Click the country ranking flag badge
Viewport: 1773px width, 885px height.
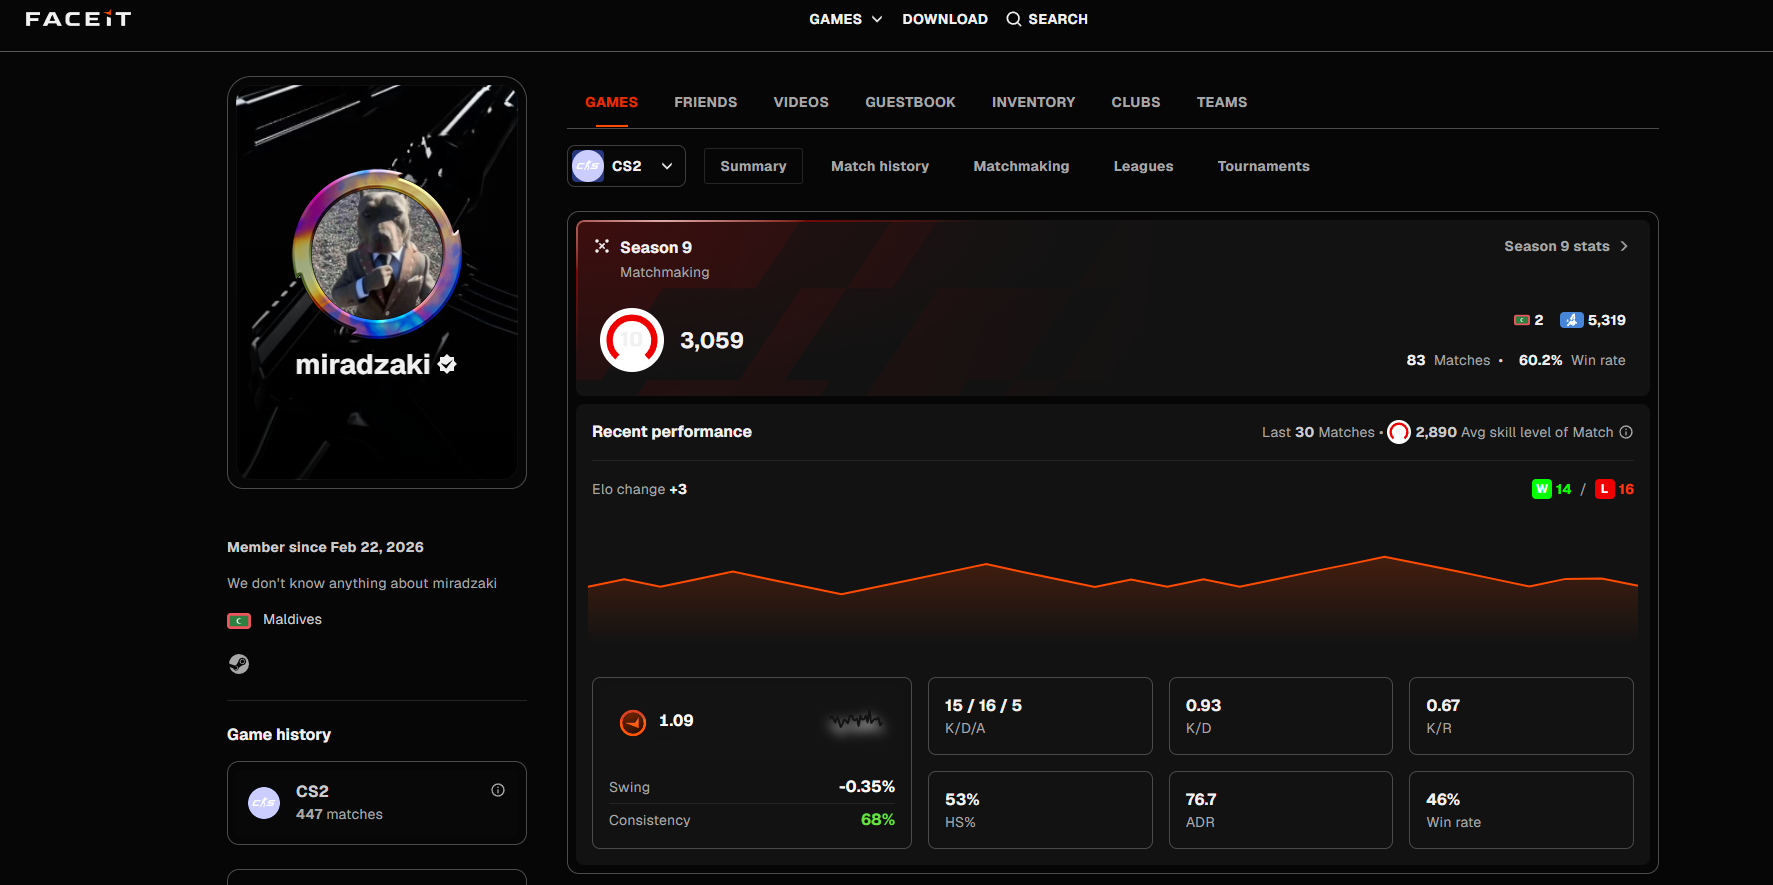[1522, 320]
